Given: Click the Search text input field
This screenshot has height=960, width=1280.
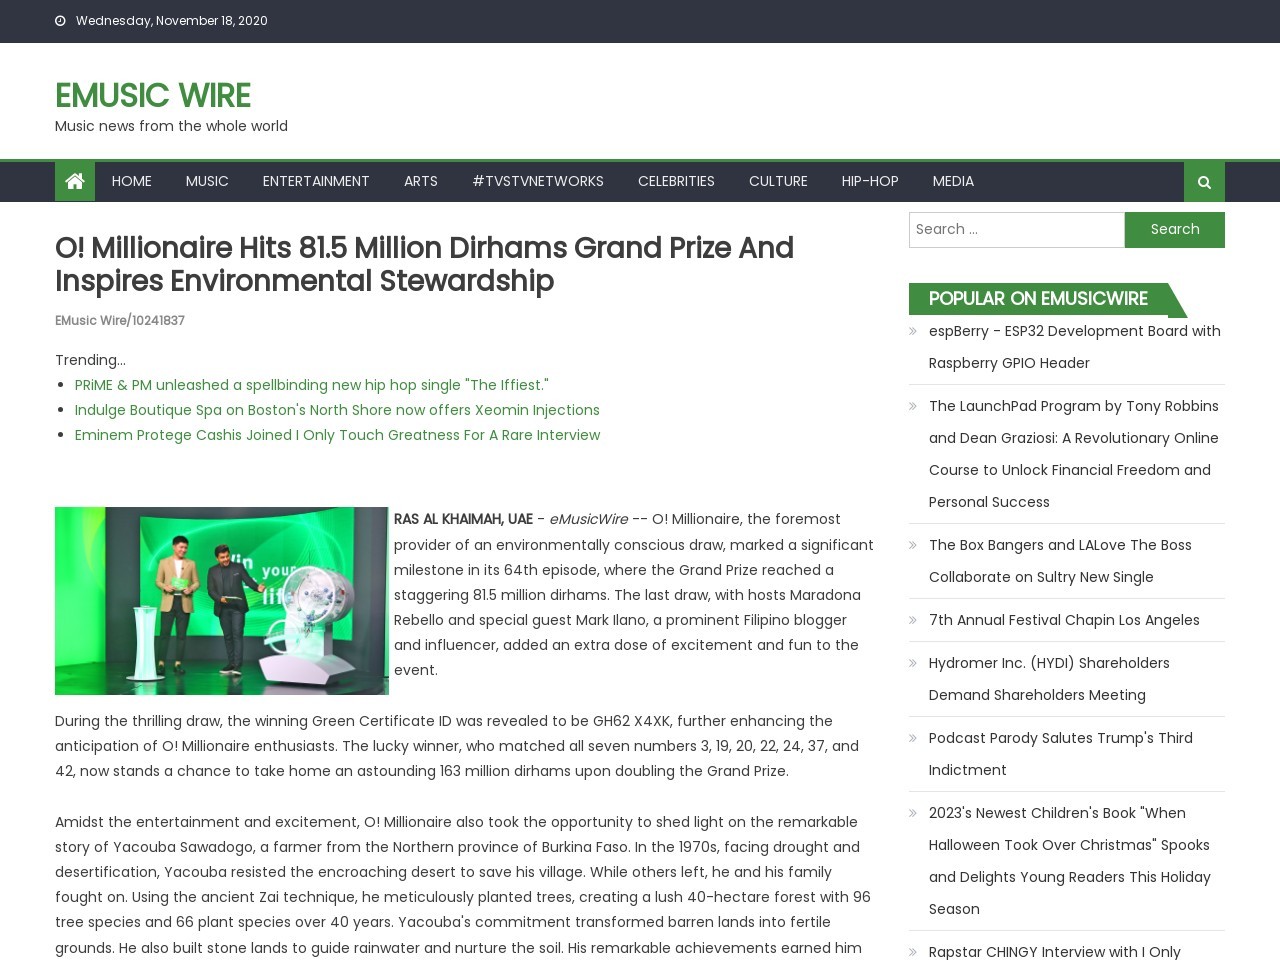Looking at the screenshot, I should tap(1016, 229).
